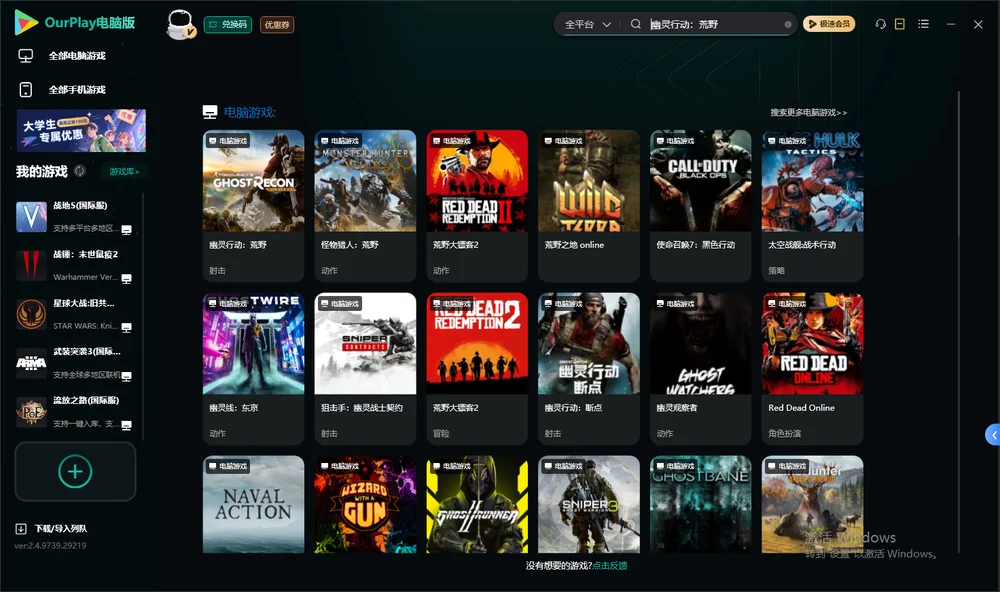The image size is (1000, 592).
Task: Open 怪物猎人：荒野 game card
Action: click(365, 205)
